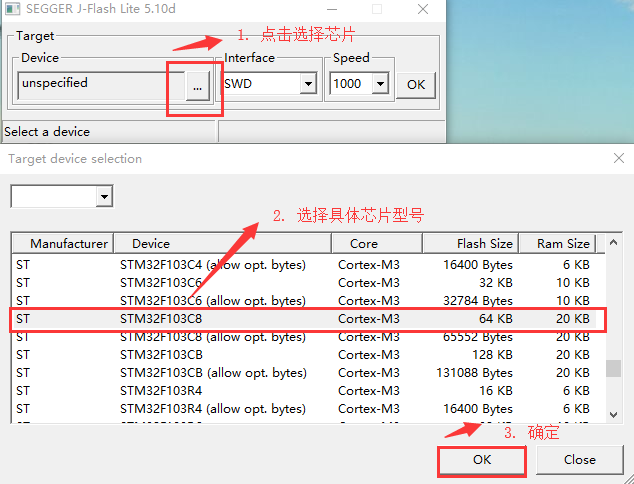Open the manufacturer filter dropdown in device selection

pyautogui.click(x=104, y=197)
